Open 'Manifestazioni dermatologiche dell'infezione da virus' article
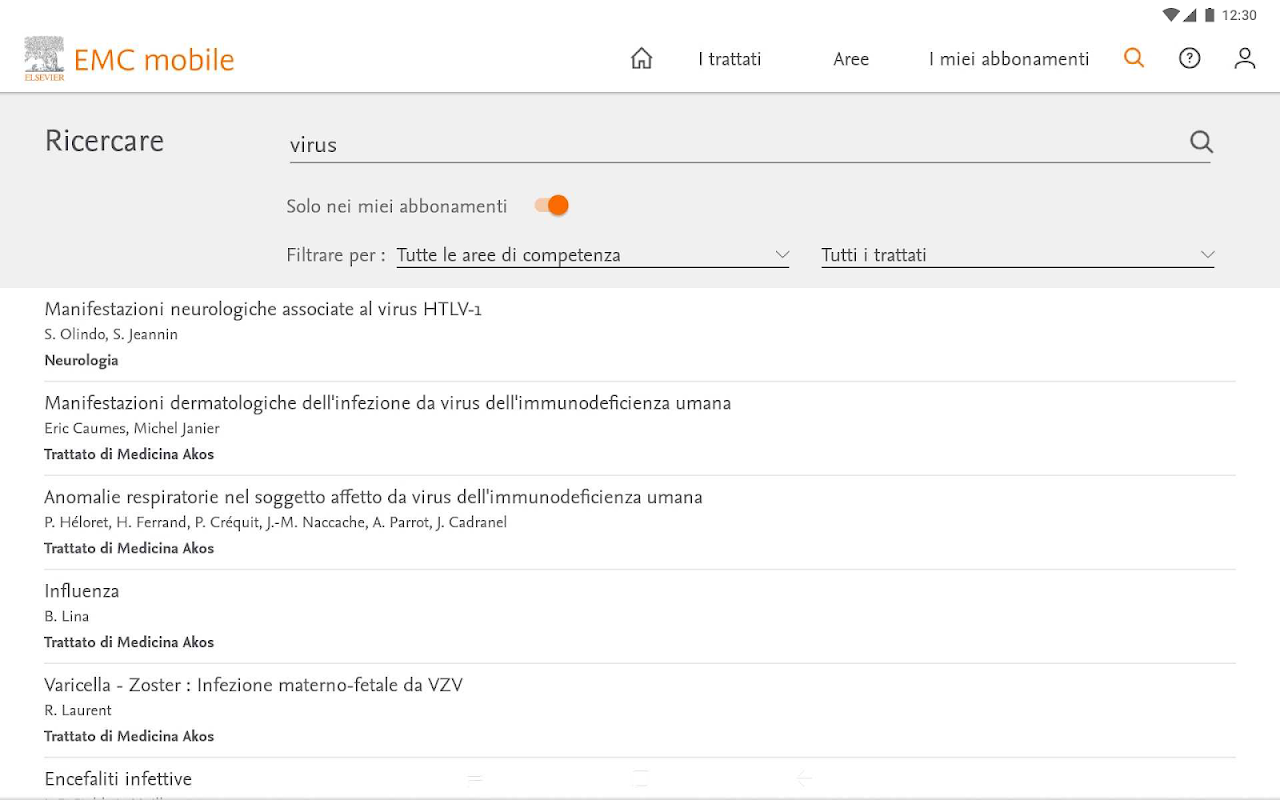1280x800 pixels. pyautogui.click(x=388, y=403)
